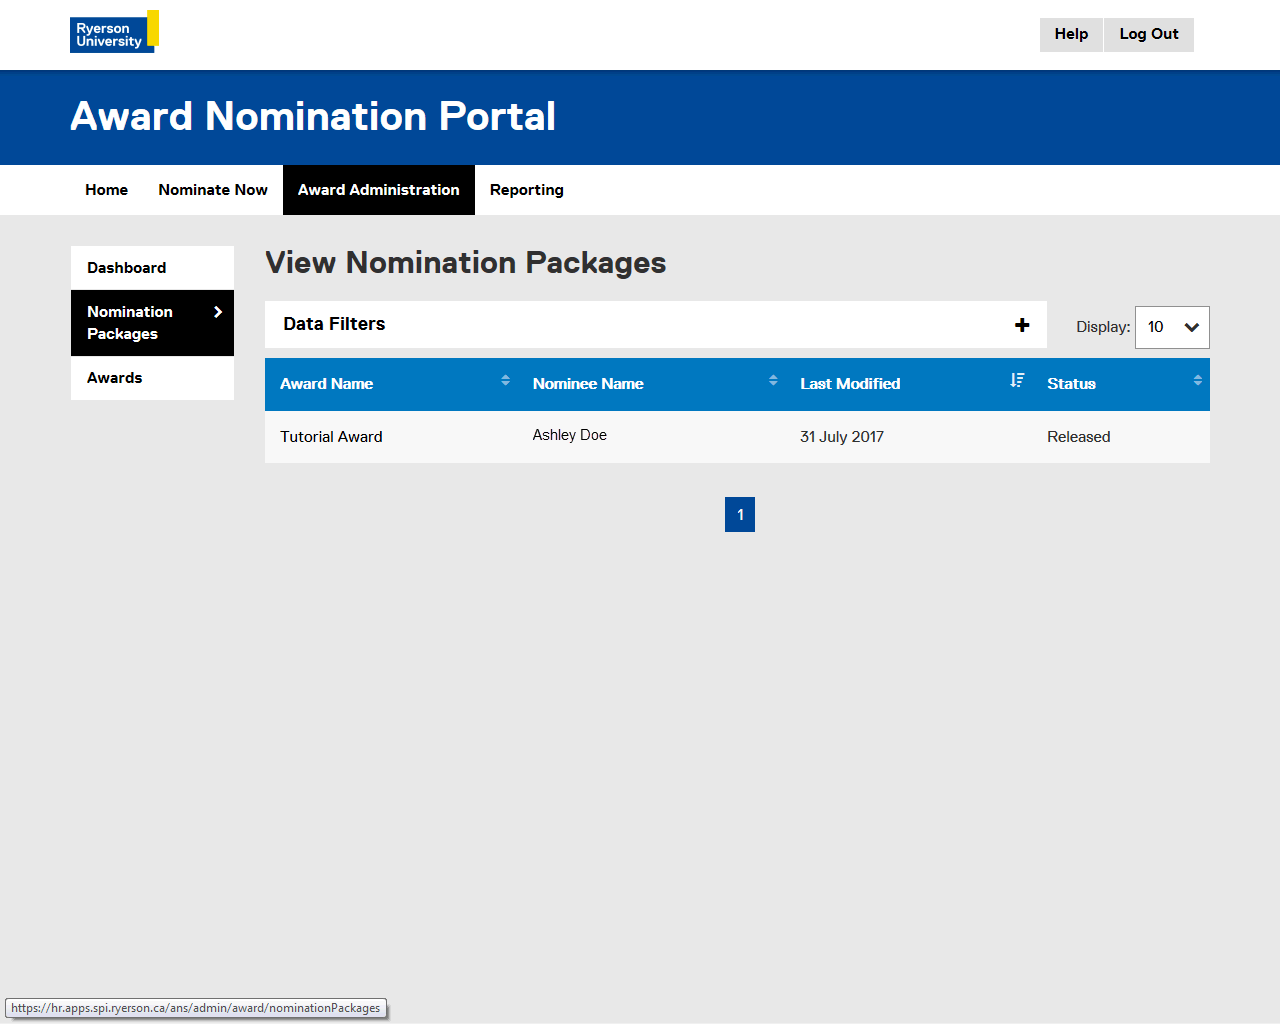1280x1024 pixels.
Task: Click the Status column sort arrows
Action: (1197, 380)
